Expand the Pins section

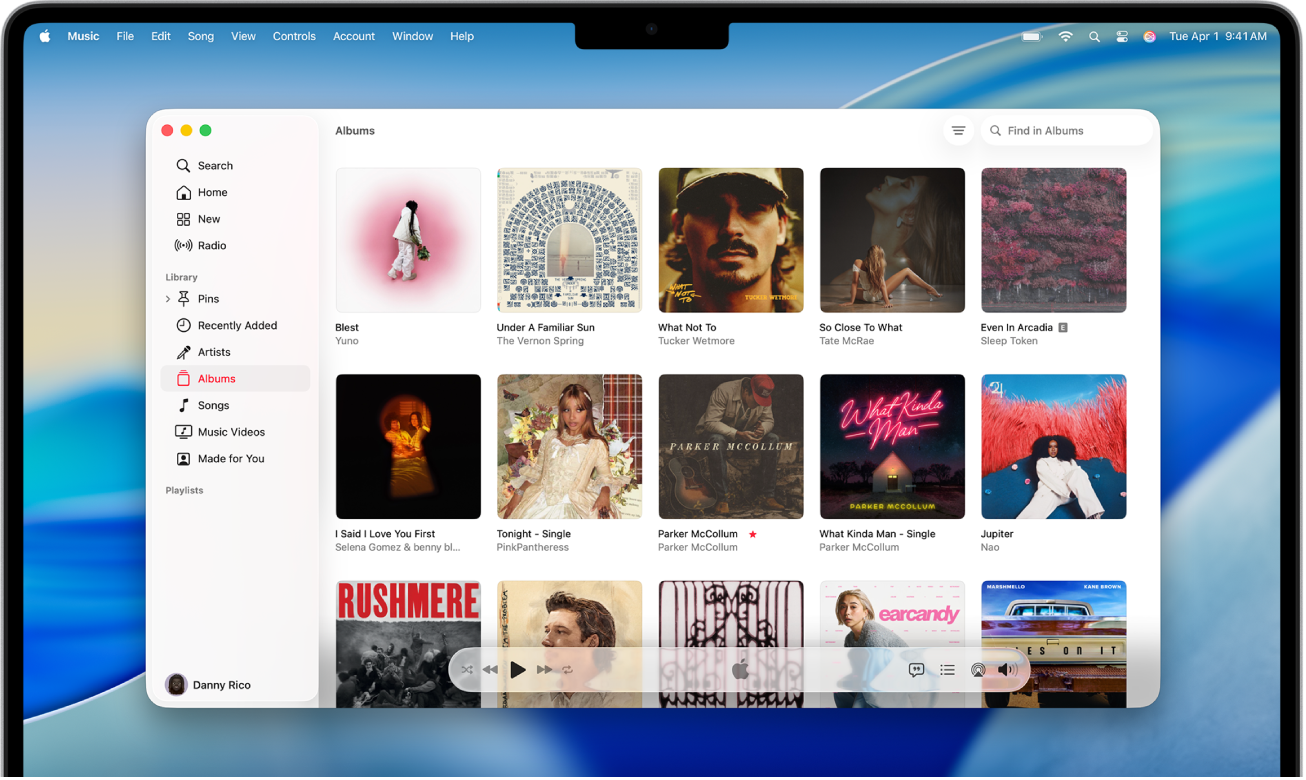[167, 298]
